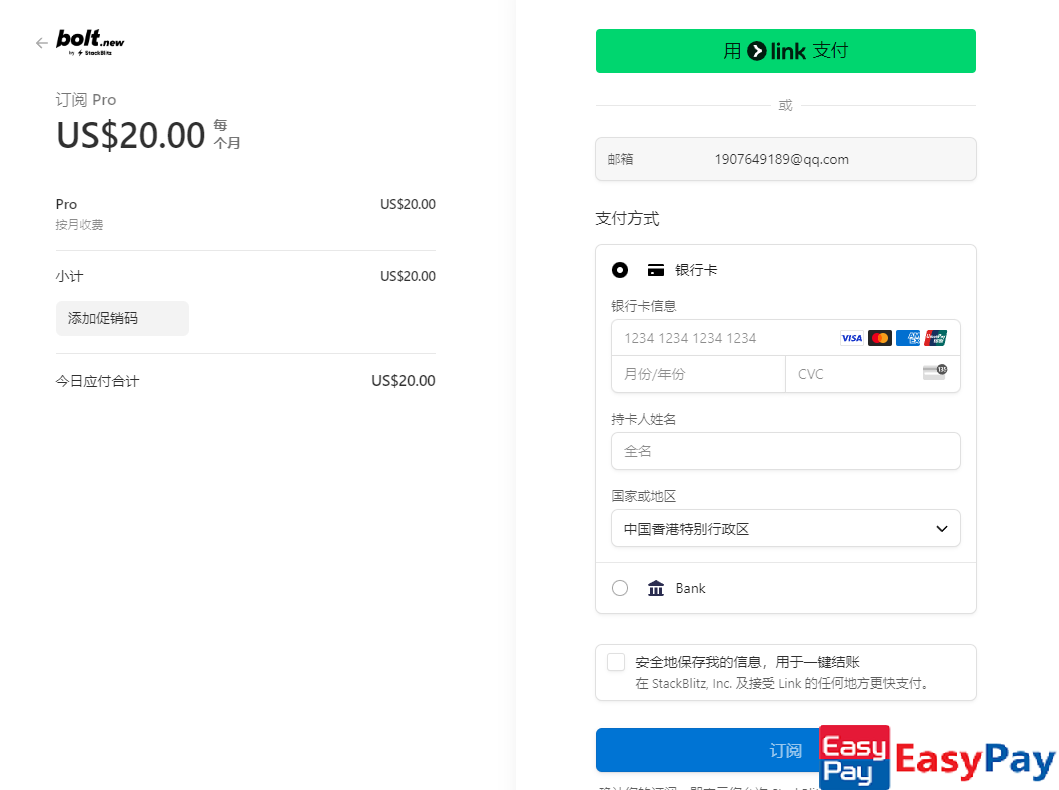Pay with the green Link button
Screen dimensions: 1059x790
pyautogui.click(x=785, y=51)
